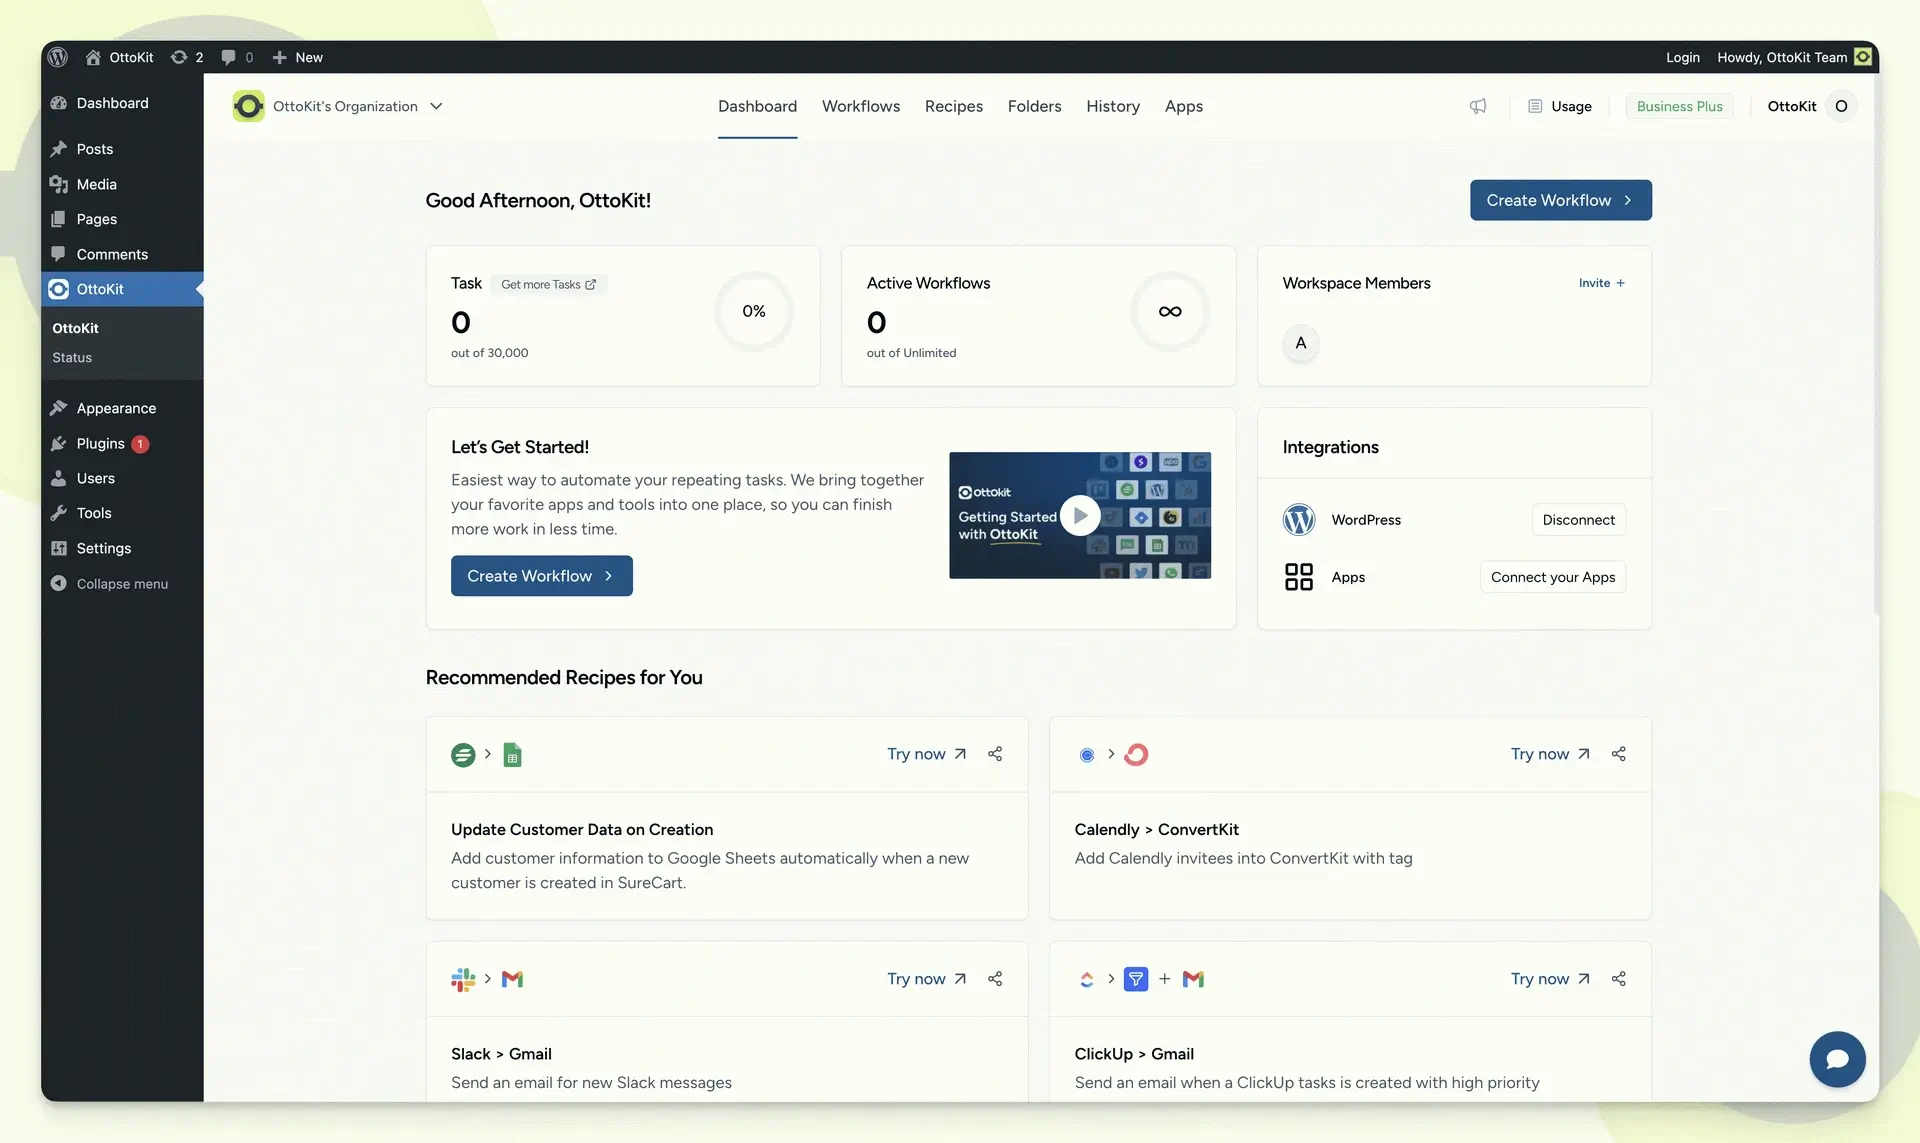Click Create Workflow in Let's Get Started
Image resolution: width=1920 pixels, height=1143 pixels.
[541, 576]
